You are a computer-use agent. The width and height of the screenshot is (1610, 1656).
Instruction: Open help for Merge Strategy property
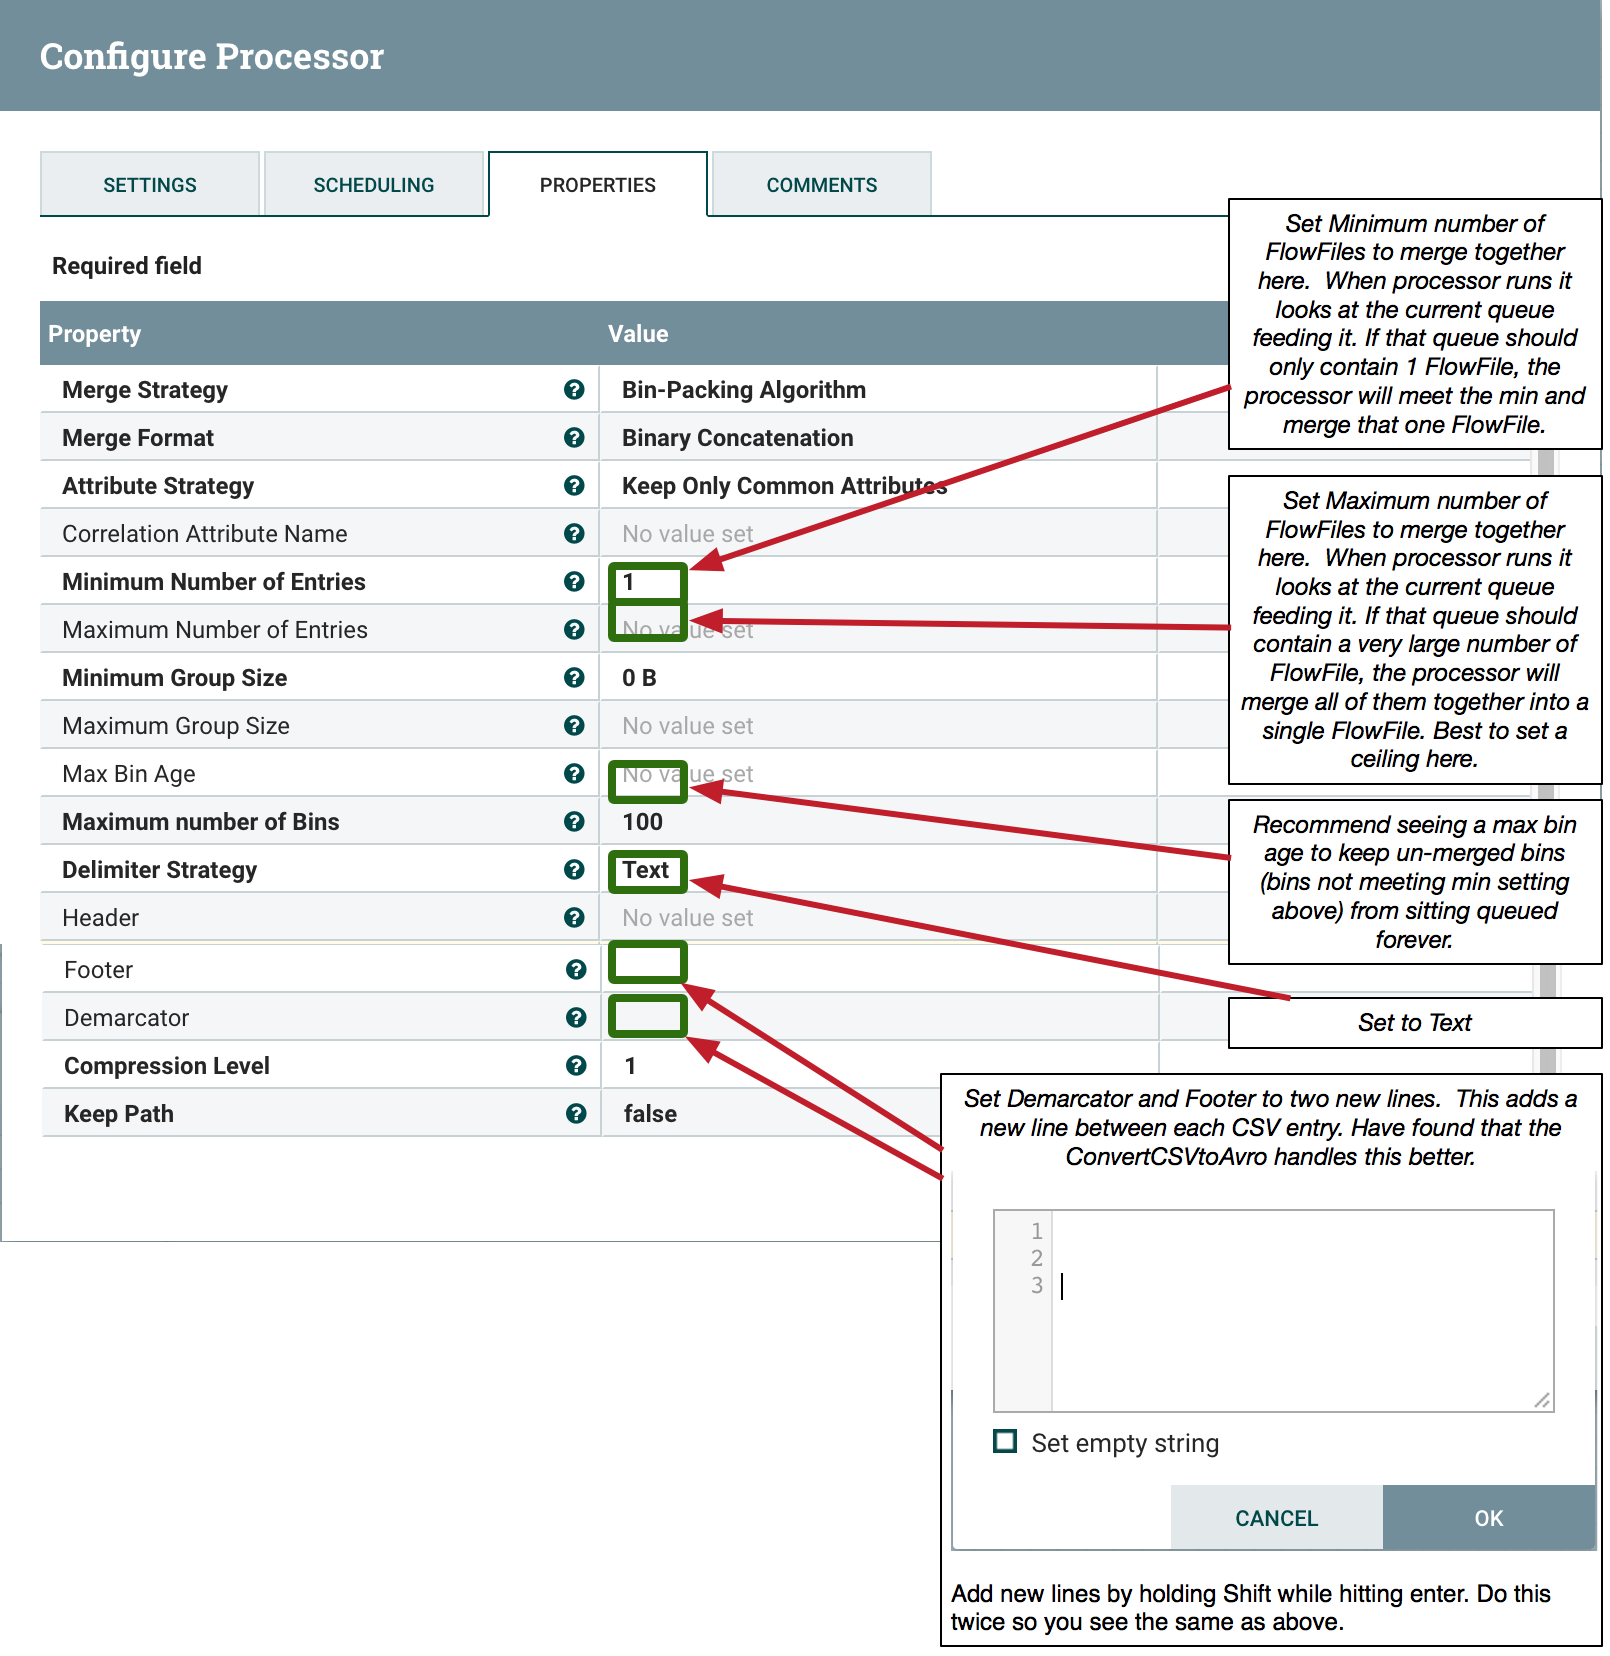tap(574, 390)
